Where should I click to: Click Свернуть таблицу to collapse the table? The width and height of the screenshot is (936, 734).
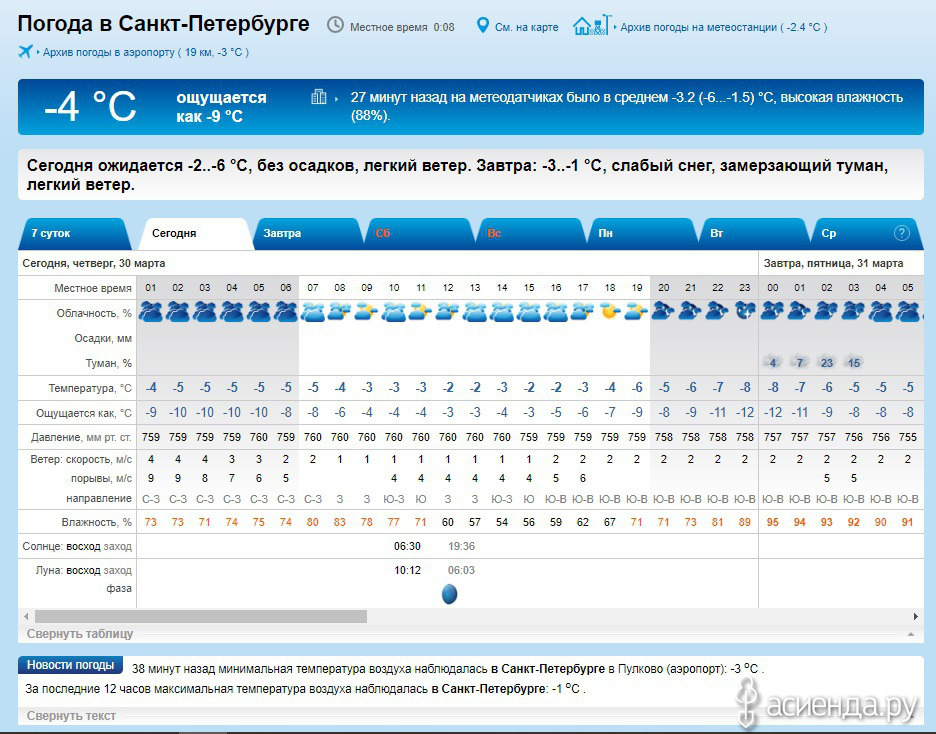click(x=80, y=634)
